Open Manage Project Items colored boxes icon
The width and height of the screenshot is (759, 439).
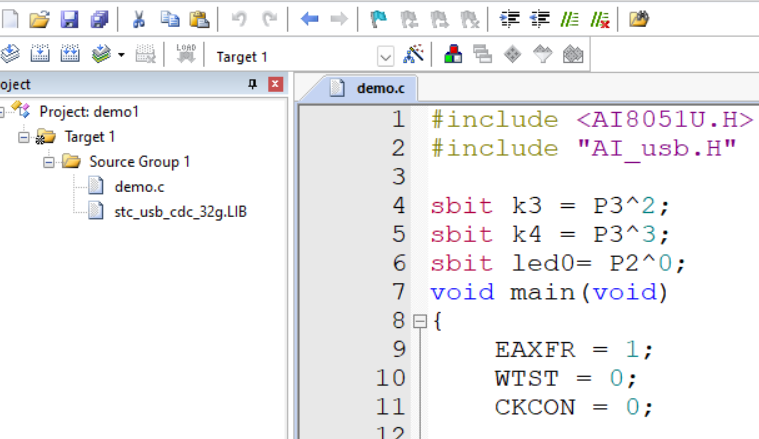pyautogui.click(x=453, y=55)
